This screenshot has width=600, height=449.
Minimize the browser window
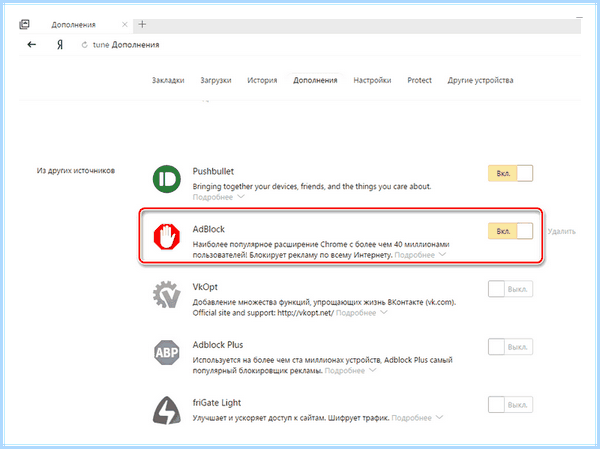[579, 18]
